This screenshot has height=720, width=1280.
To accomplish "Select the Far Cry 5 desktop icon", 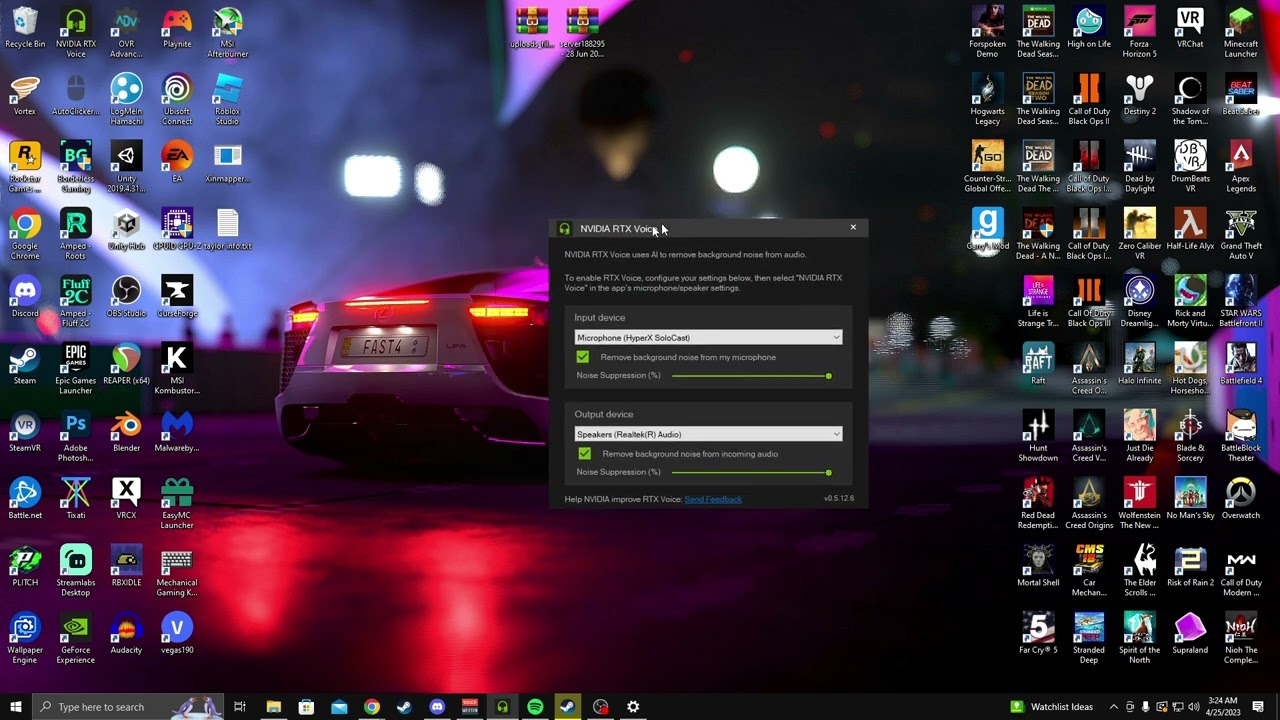I will (x=1038, y=633).
